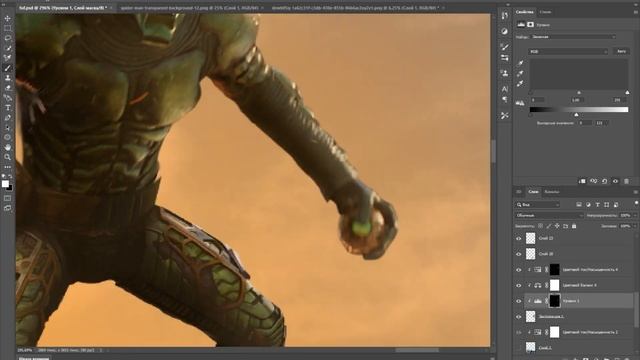Switch to the Layers tab

pyautogui.click(x=533, y=191)
